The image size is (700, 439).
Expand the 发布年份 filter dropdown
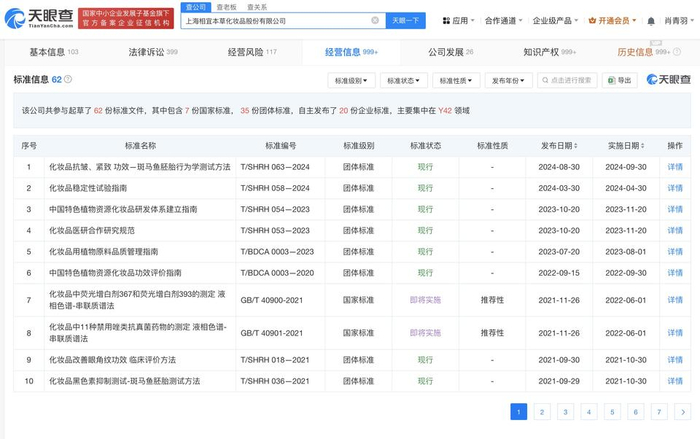[511, 80]
